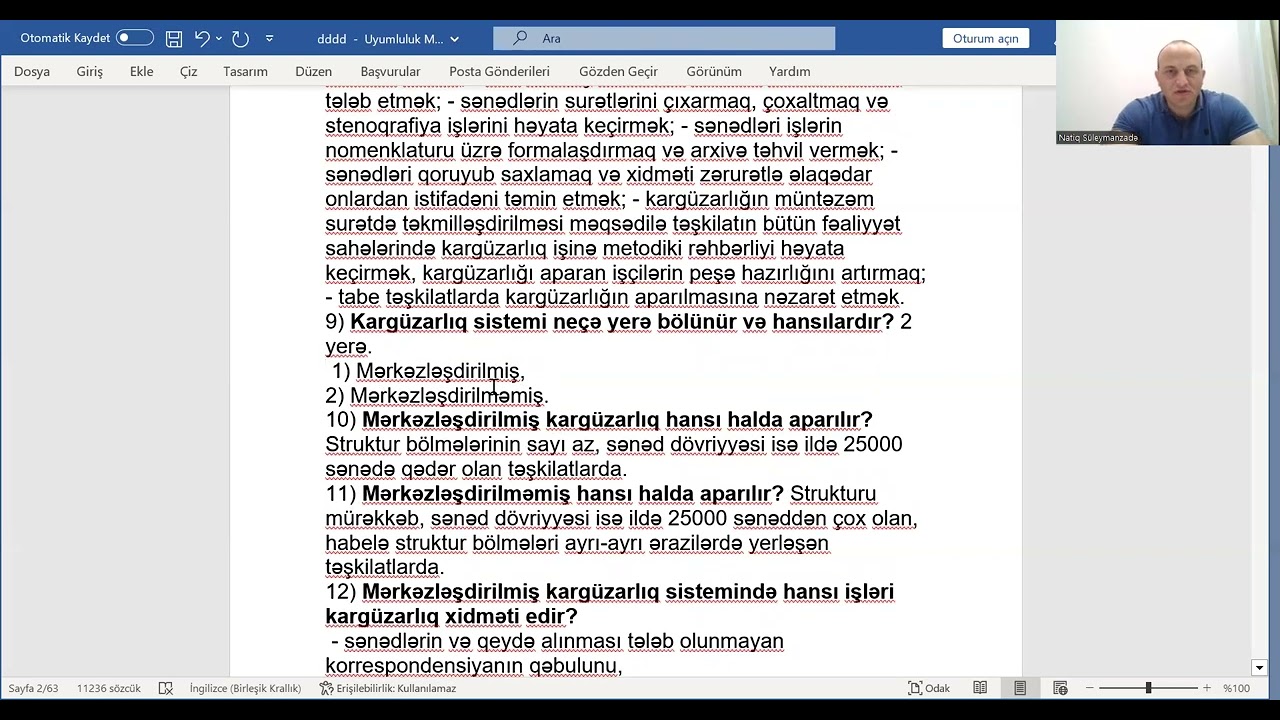Select the Posta Gönderileri tab
Image resolution: width=1280 pixels, height=720 pixels.
click(499, 71)
